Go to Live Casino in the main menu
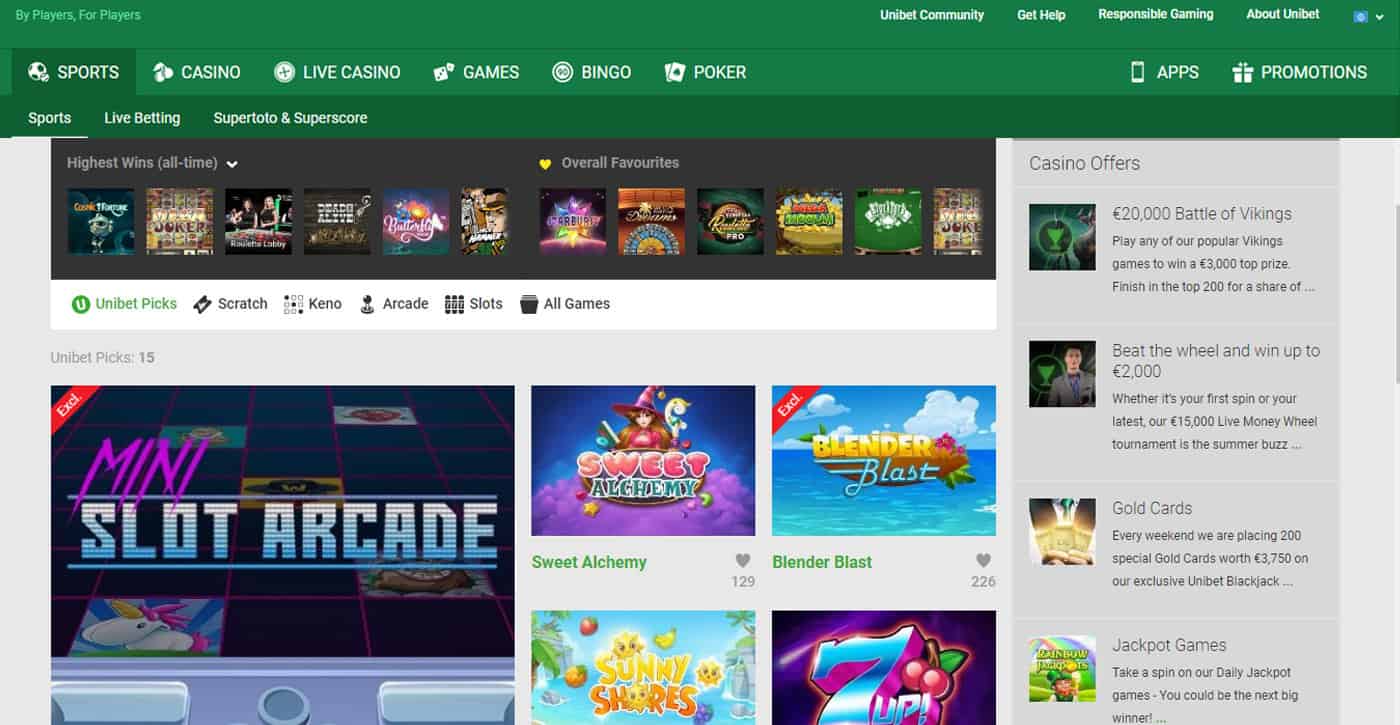 click(337, 72)
